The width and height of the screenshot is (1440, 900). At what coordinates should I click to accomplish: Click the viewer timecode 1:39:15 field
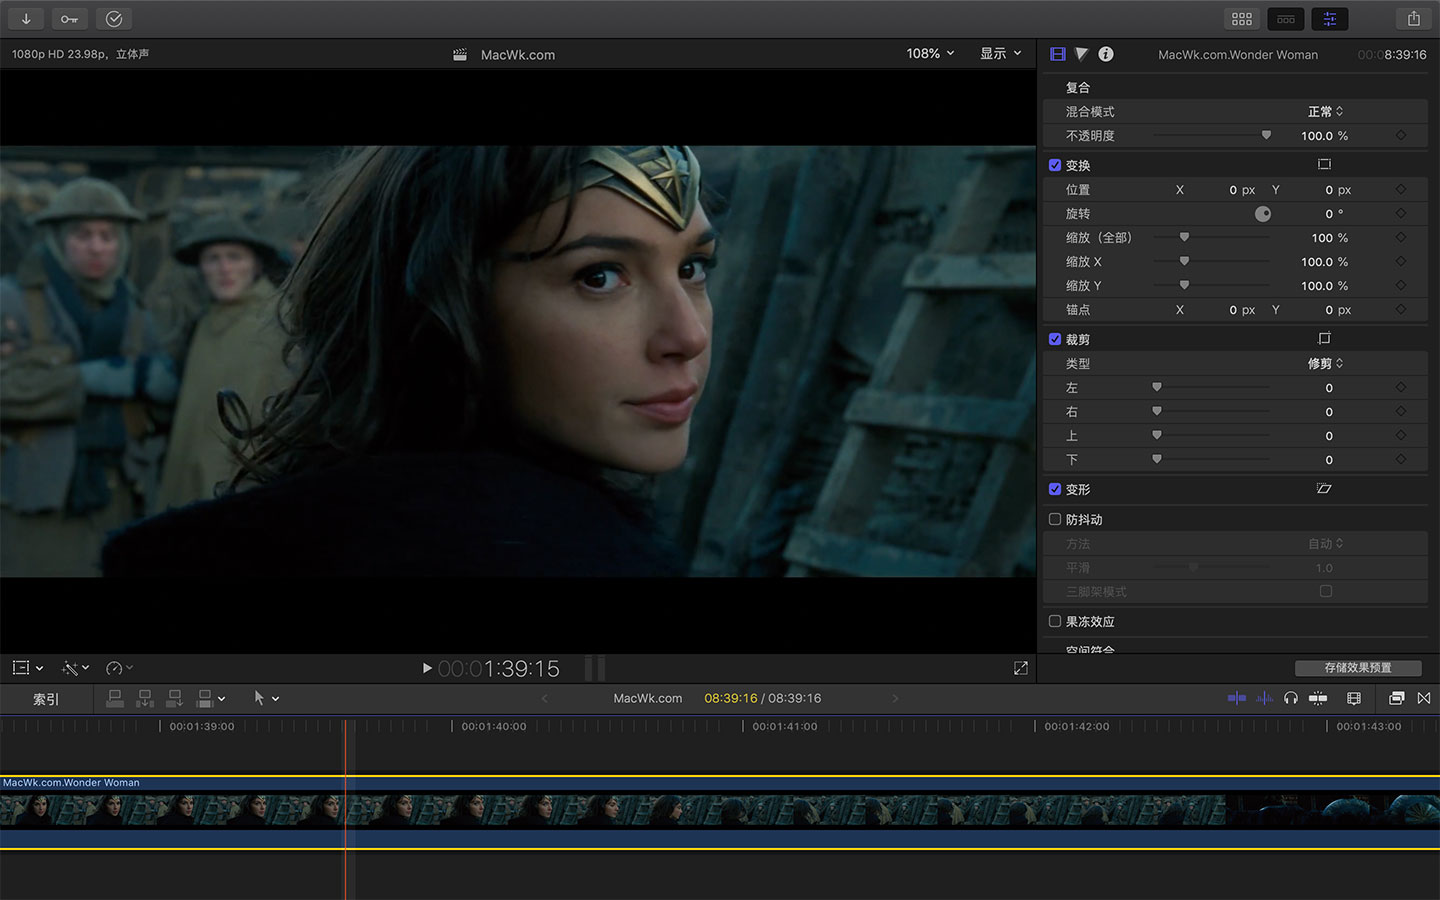[499, 668]
